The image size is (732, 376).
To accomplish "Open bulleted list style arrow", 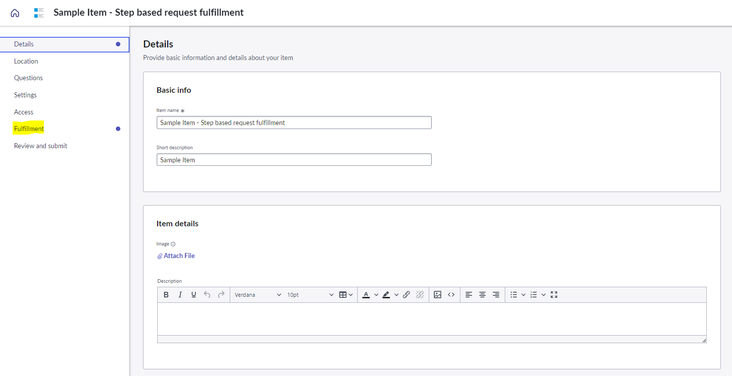I will pos(523,295).
